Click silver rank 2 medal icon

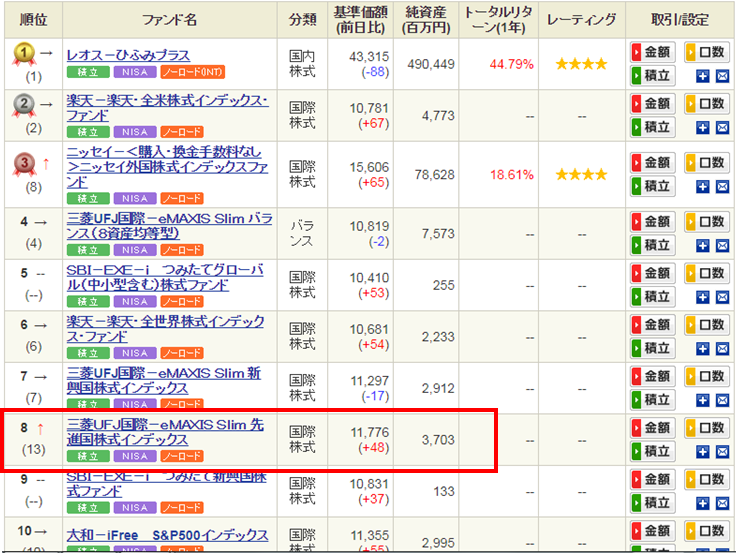coord(24,105)
